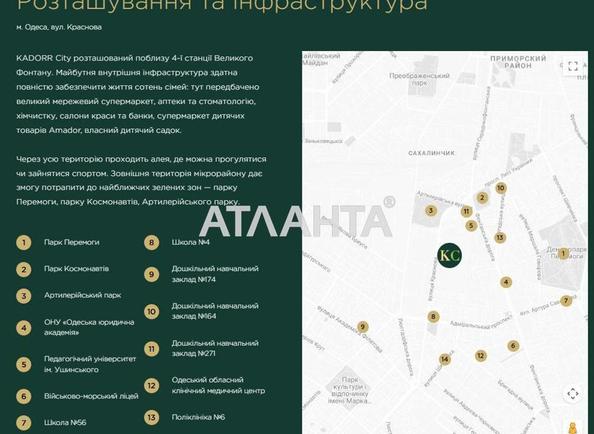This screenshot has width=594, height=434.
Task: Click the legend text 'Поліклініка №6'
Action: coord(199,417)
